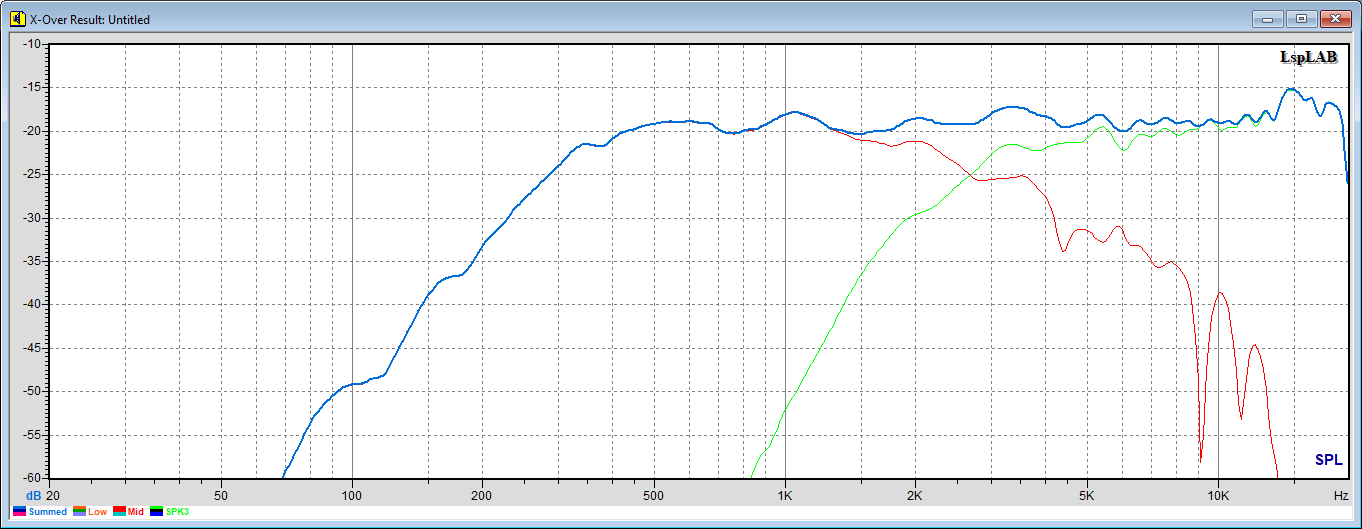The height and width of the screenshot is (529, 1362).
Task: Select the Summed legend label
Action: (48, 512)
